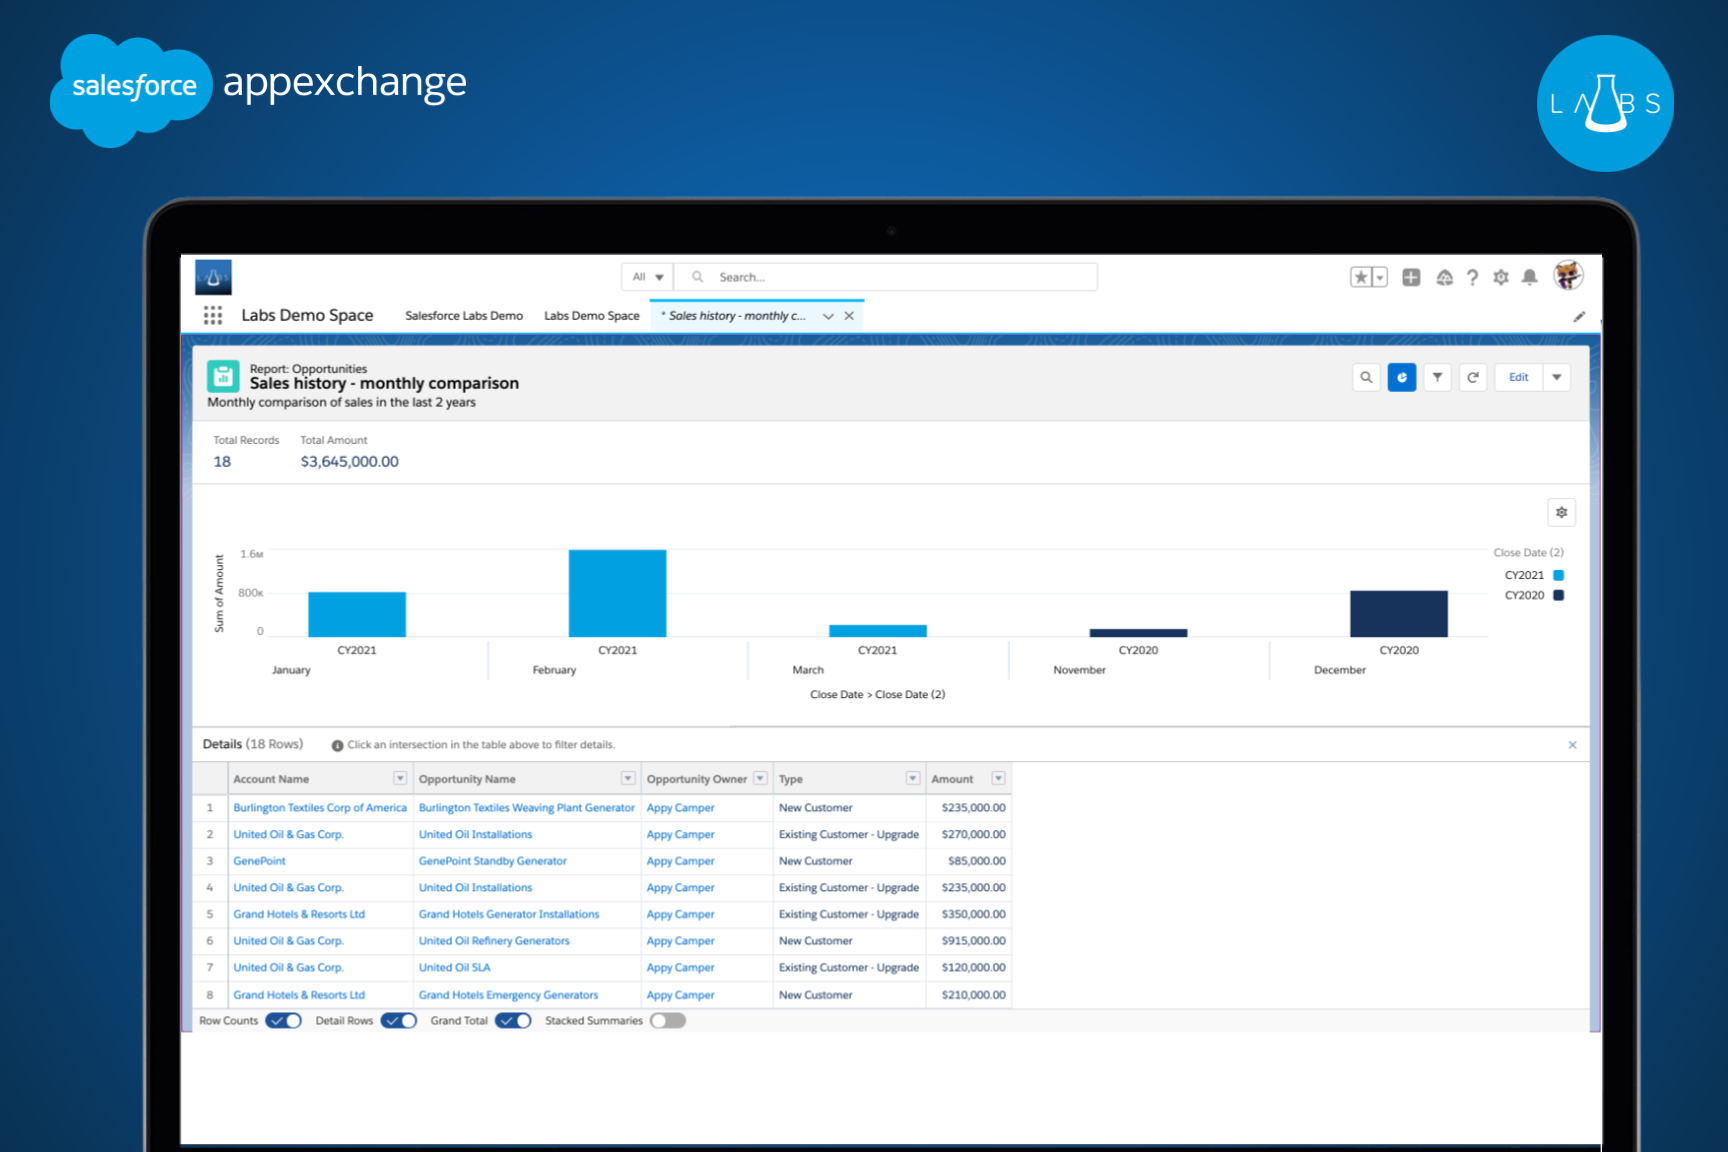The width and height of the screenshot is (1728, 1152).
Task: Click the info icon beside filter hint
Action: (x=337, y=745)
